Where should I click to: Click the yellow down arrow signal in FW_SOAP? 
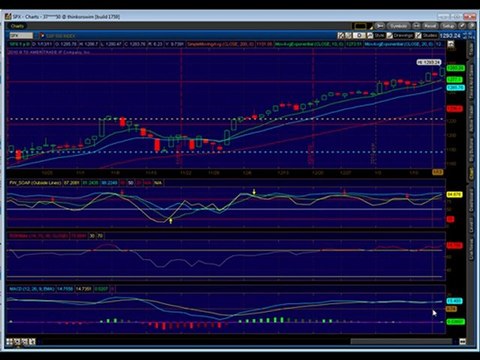[x=254, y=192]
